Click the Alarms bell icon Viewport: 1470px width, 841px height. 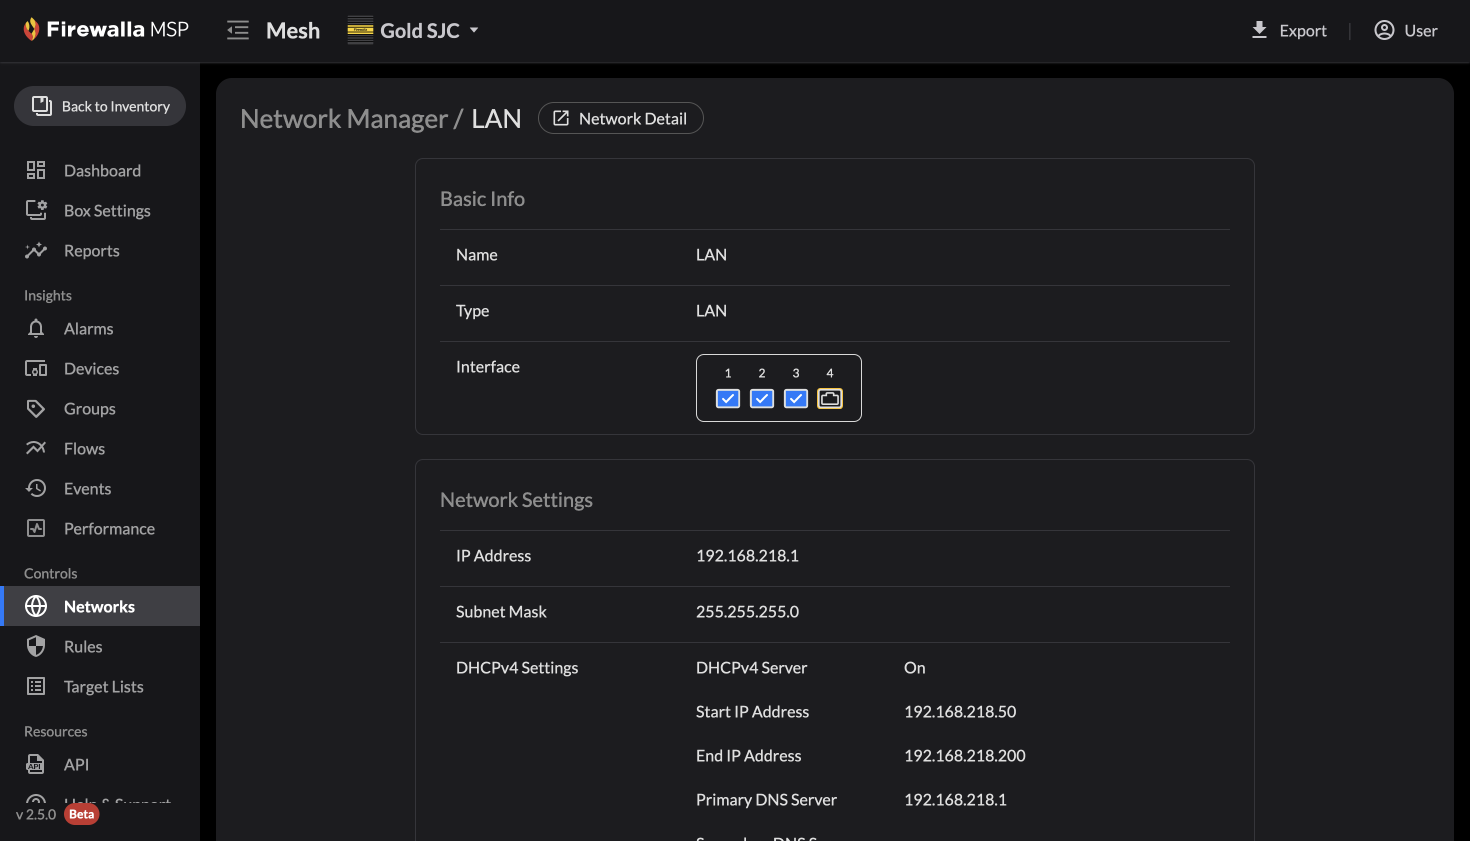36,328
